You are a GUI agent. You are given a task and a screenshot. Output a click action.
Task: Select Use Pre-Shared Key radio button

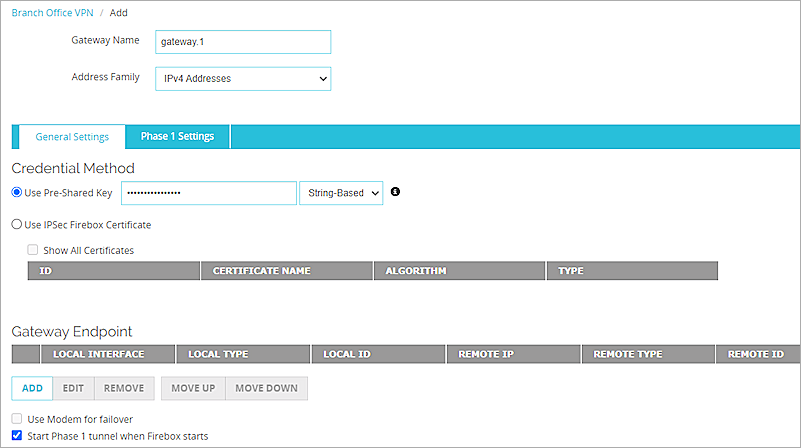click(17, 193)
